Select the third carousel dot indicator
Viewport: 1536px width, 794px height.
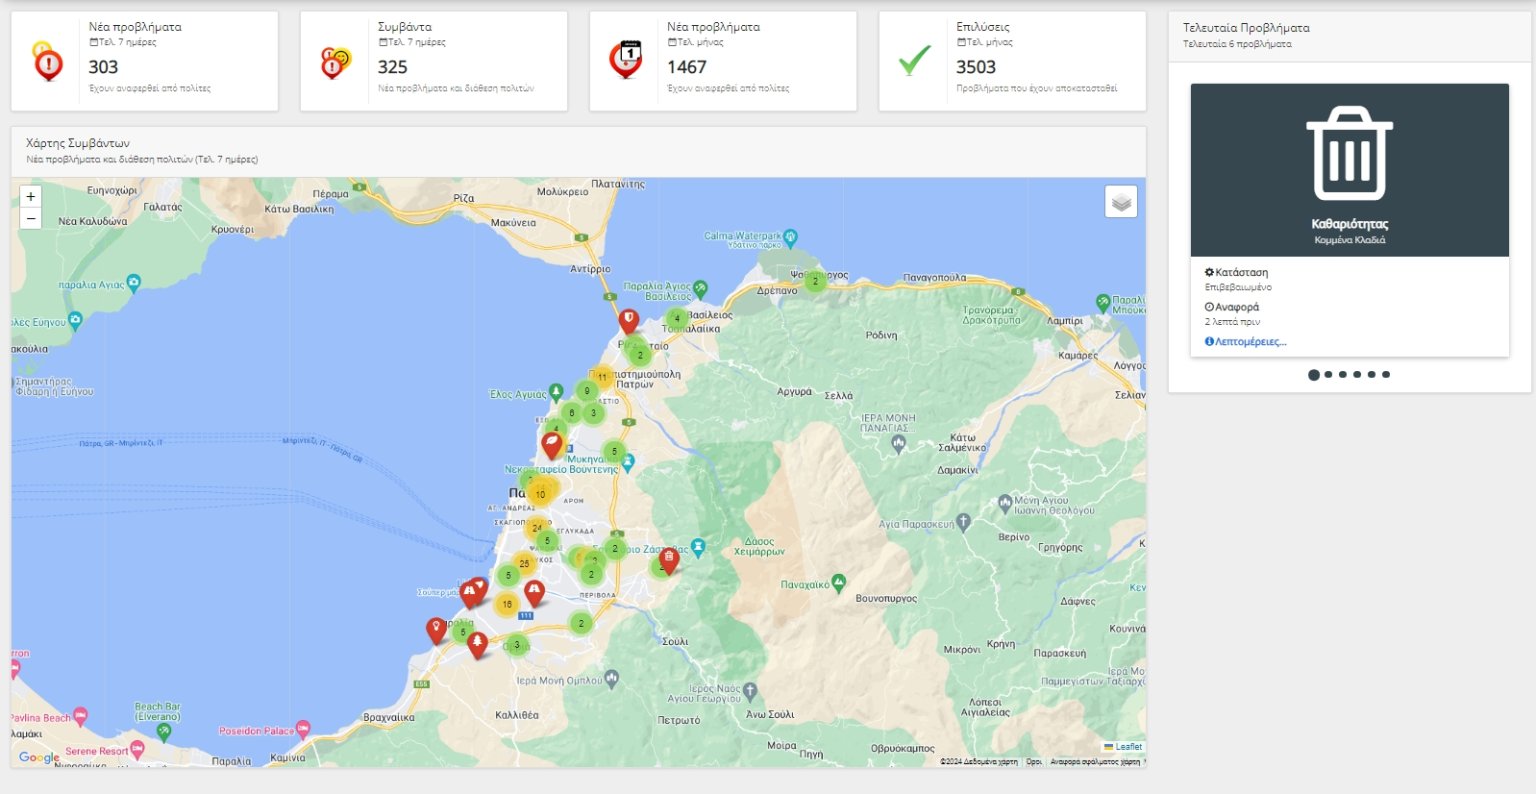point(1343,375)
